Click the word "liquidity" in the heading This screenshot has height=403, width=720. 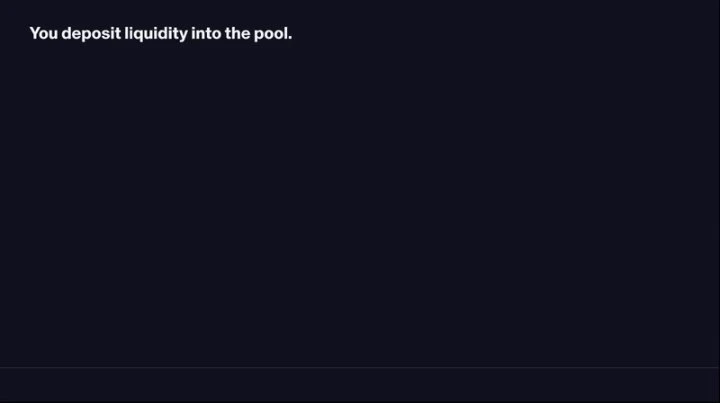click(x=156, y=33)
